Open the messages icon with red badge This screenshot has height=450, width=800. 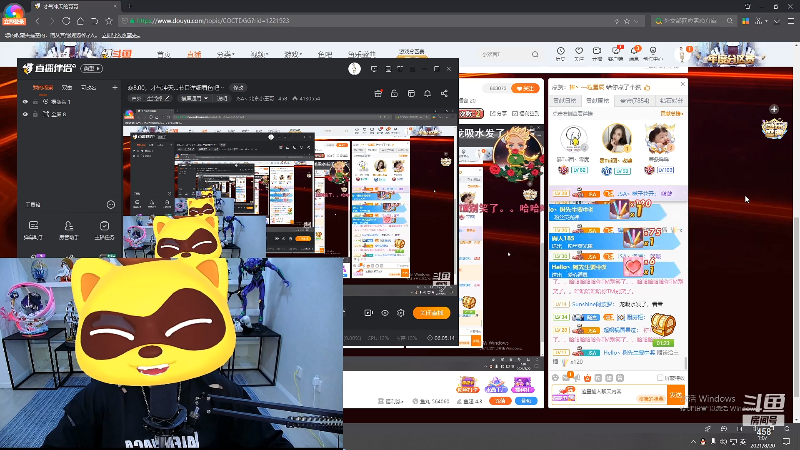635,51
